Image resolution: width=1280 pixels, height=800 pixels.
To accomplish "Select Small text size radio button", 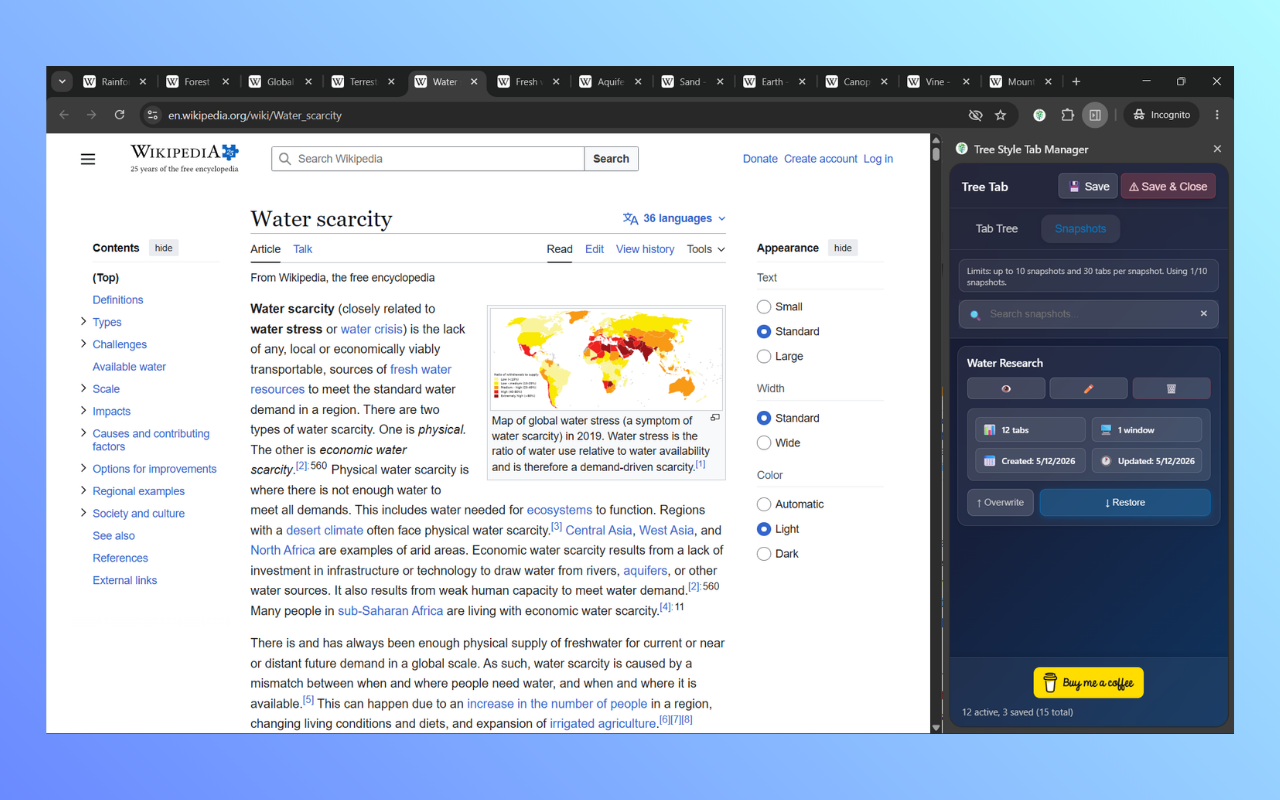I will pos(764,307).
